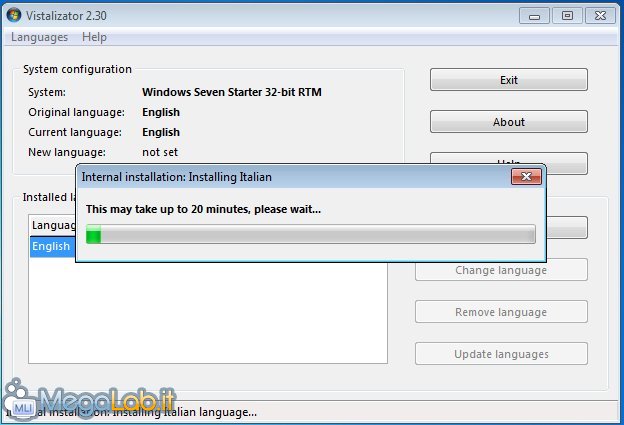Screen dimensions: 624x425
Task: Click the English value beside Current language
Action: (x=161, y=132)
